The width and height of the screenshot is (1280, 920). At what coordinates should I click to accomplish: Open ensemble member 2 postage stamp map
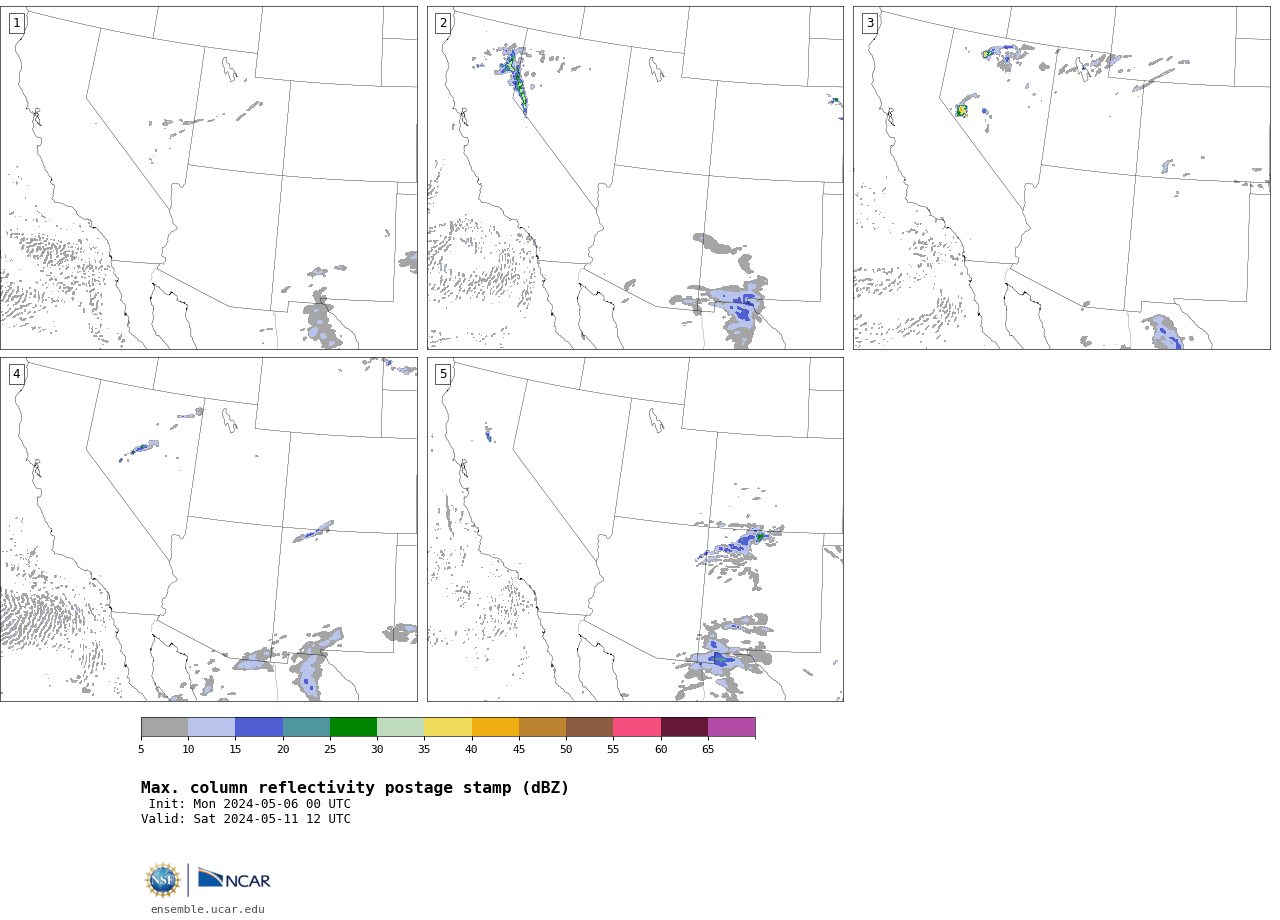pyautogui.click(x=635, y=178)
